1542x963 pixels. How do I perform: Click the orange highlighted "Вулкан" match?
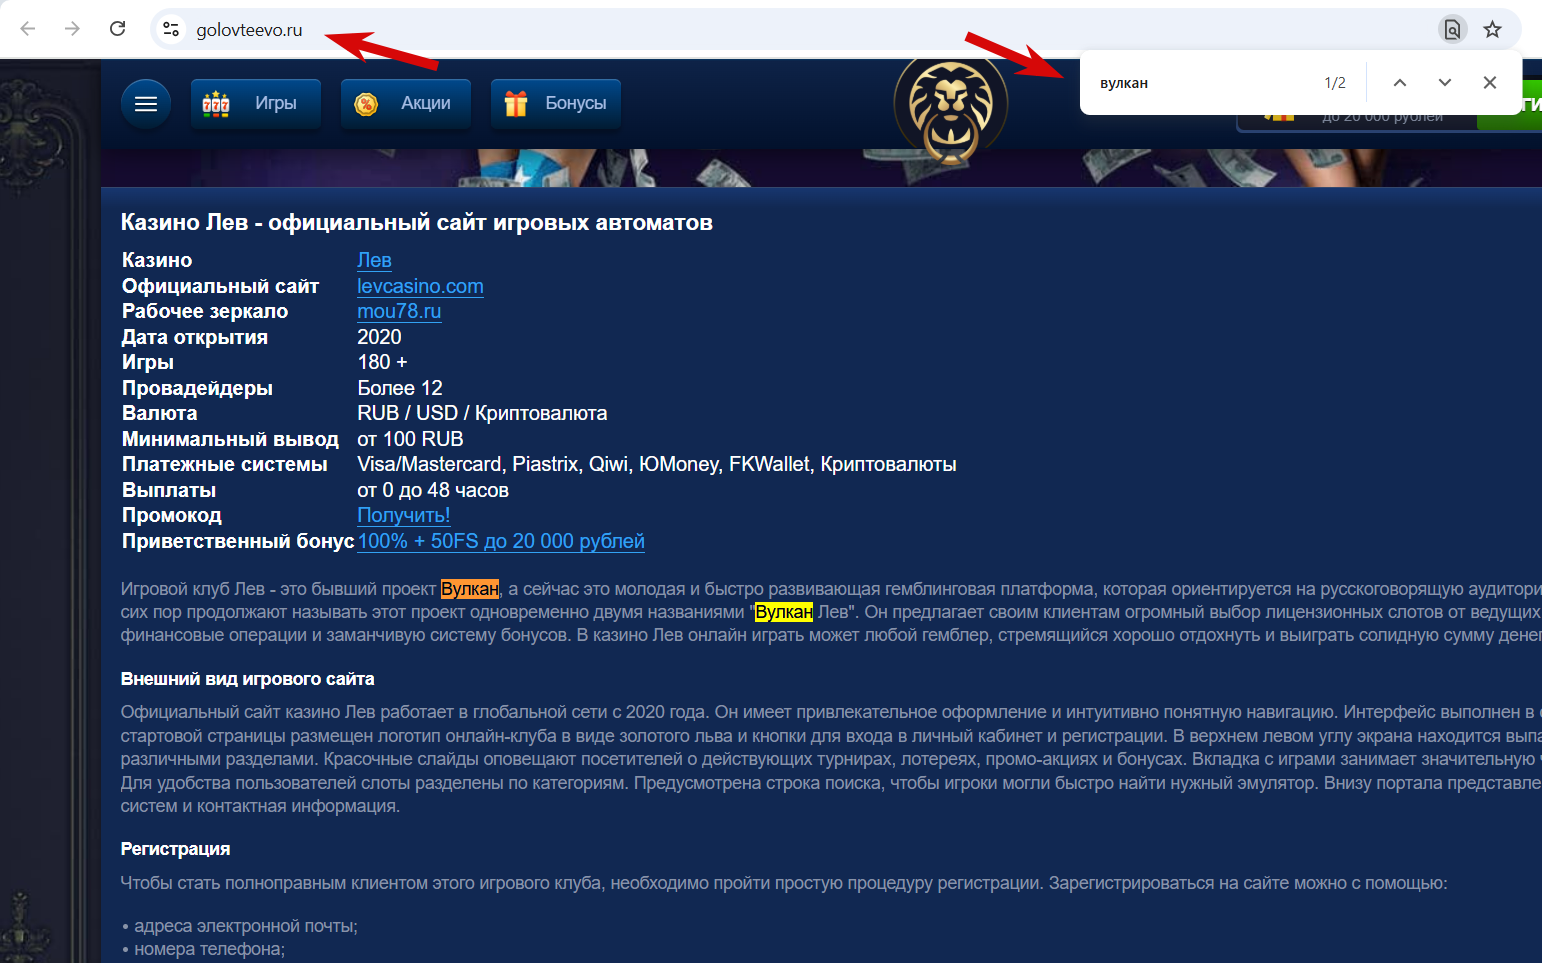tap(470, 589)
